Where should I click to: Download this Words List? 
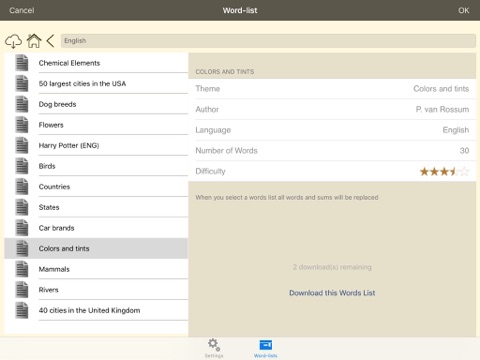pyautogui.click(x=332, y=293)
